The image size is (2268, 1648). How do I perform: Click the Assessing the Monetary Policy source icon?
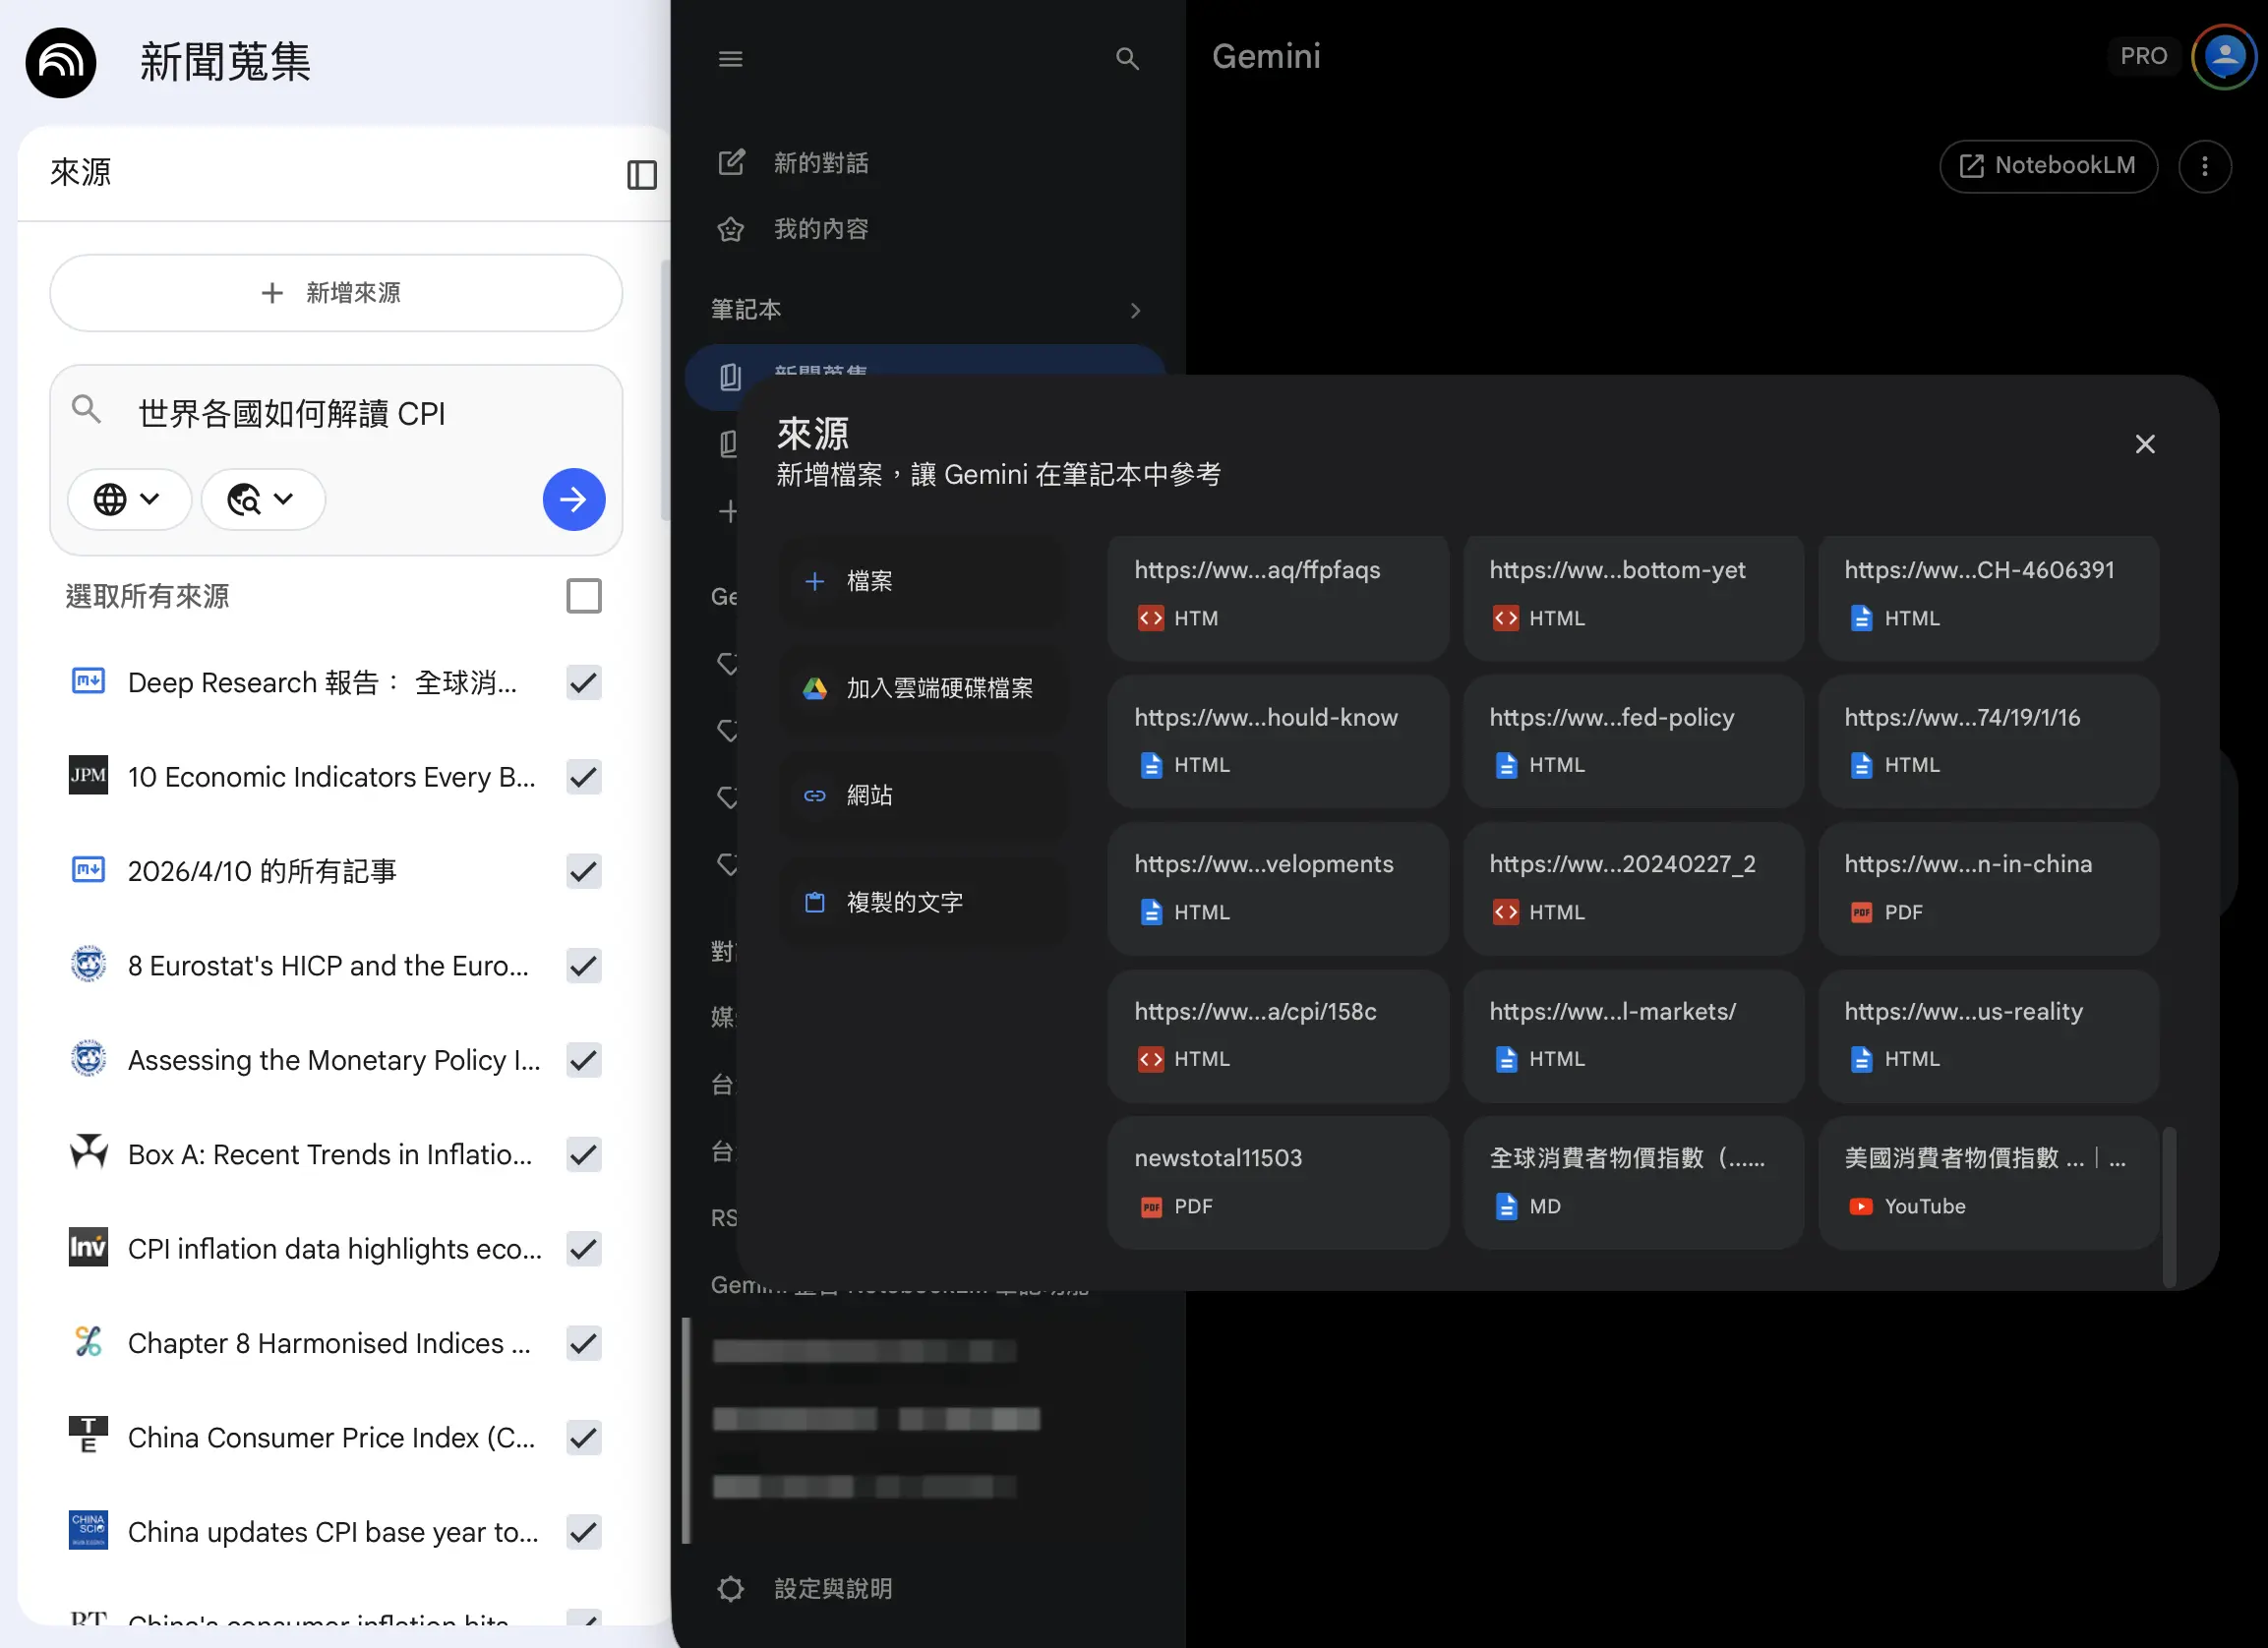pyautogui.click(x=88, y=1058)
